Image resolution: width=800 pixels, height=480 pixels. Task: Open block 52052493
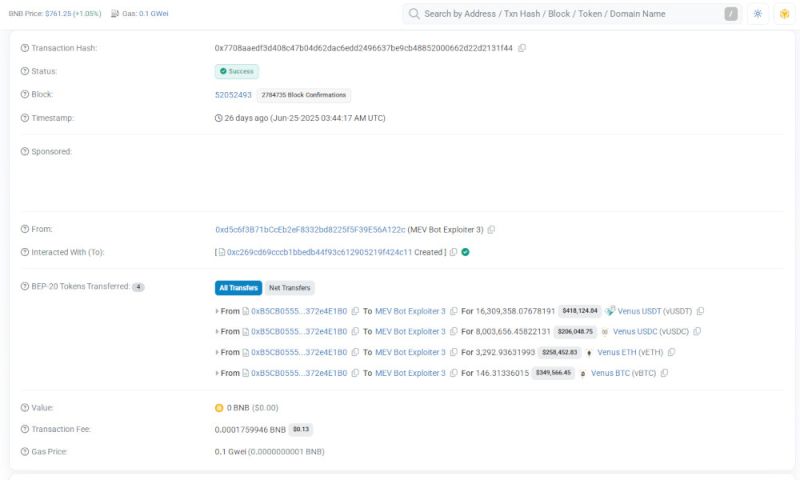click(x=233, y=95)
